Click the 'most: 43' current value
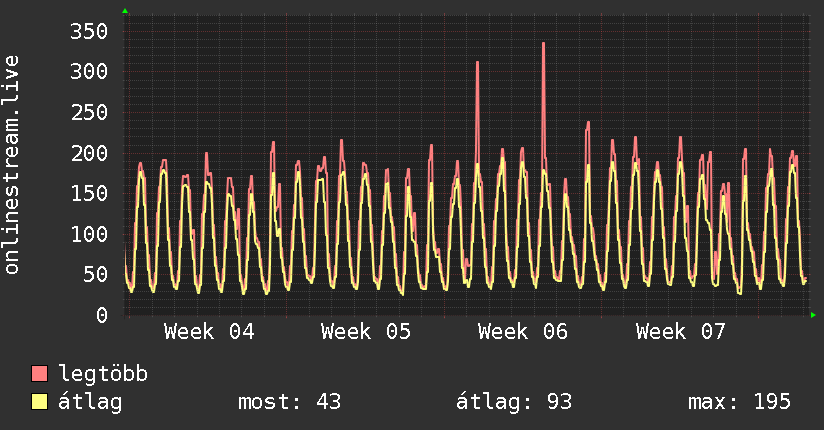The image size is (824, 430). coord(290,402)
